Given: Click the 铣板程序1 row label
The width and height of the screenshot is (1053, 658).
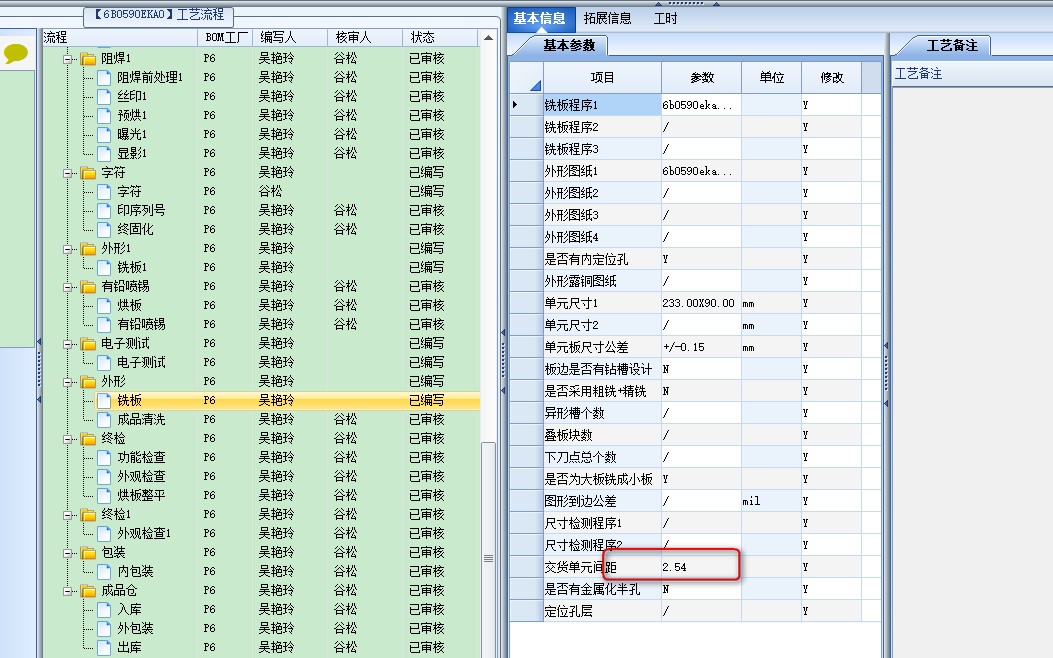Looking at the screenshot, I should (x=602, y=105).
